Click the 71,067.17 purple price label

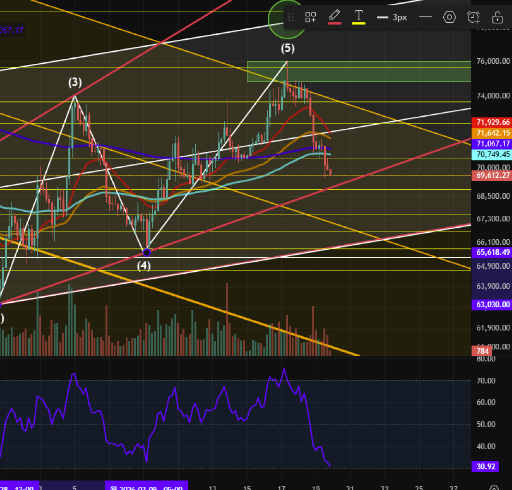click(x=493, y=144)
